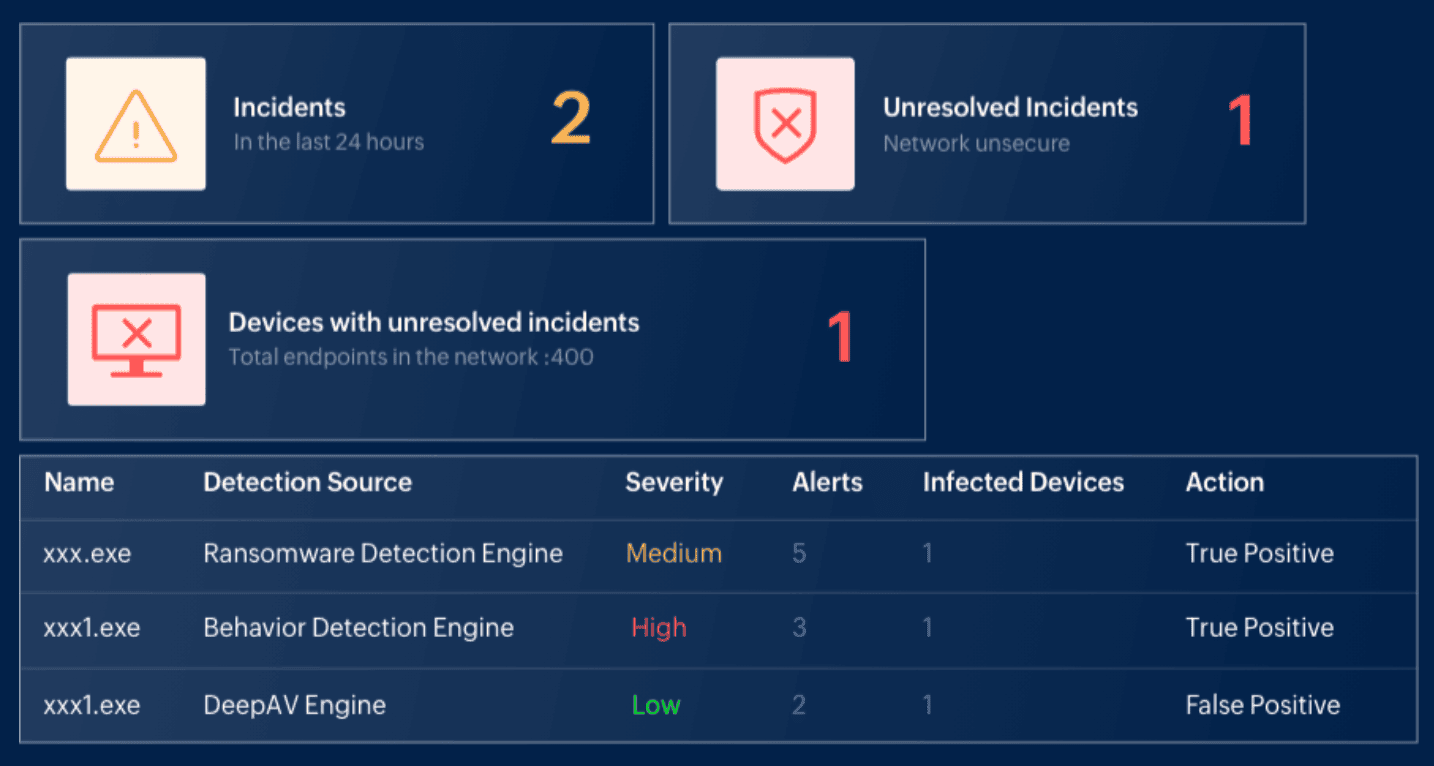Open the xxx.exe incident entry
Viewport: 1434px width, 766px height.
tap(87, 553)
